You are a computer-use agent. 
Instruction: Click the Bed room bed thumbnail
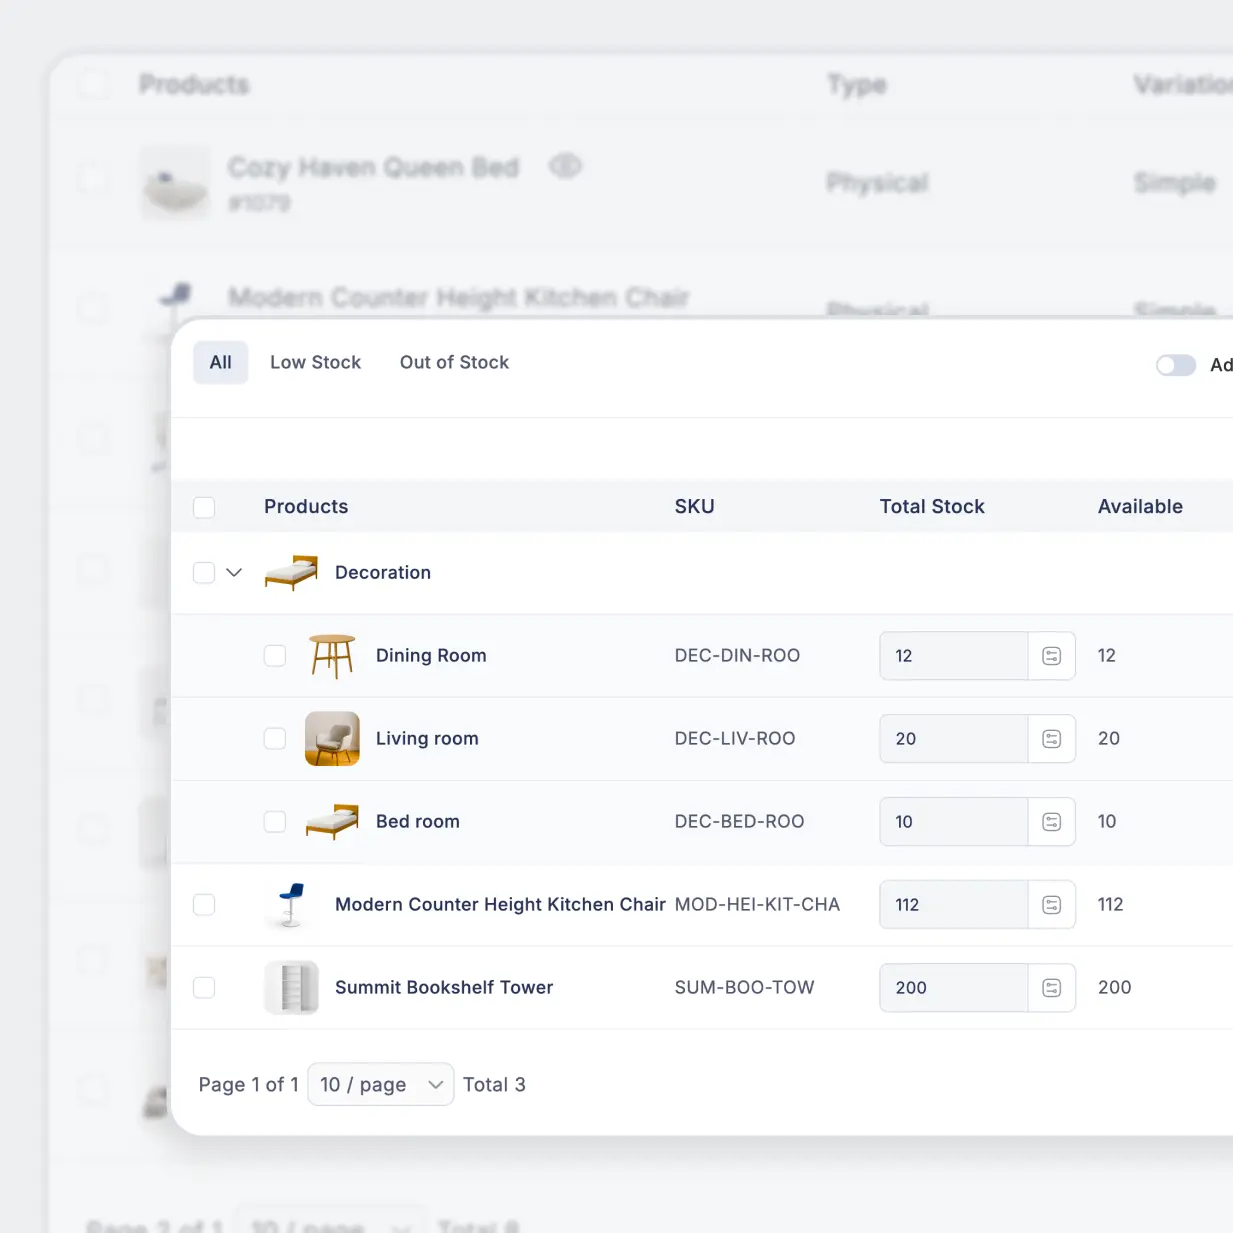coord(332,822)
